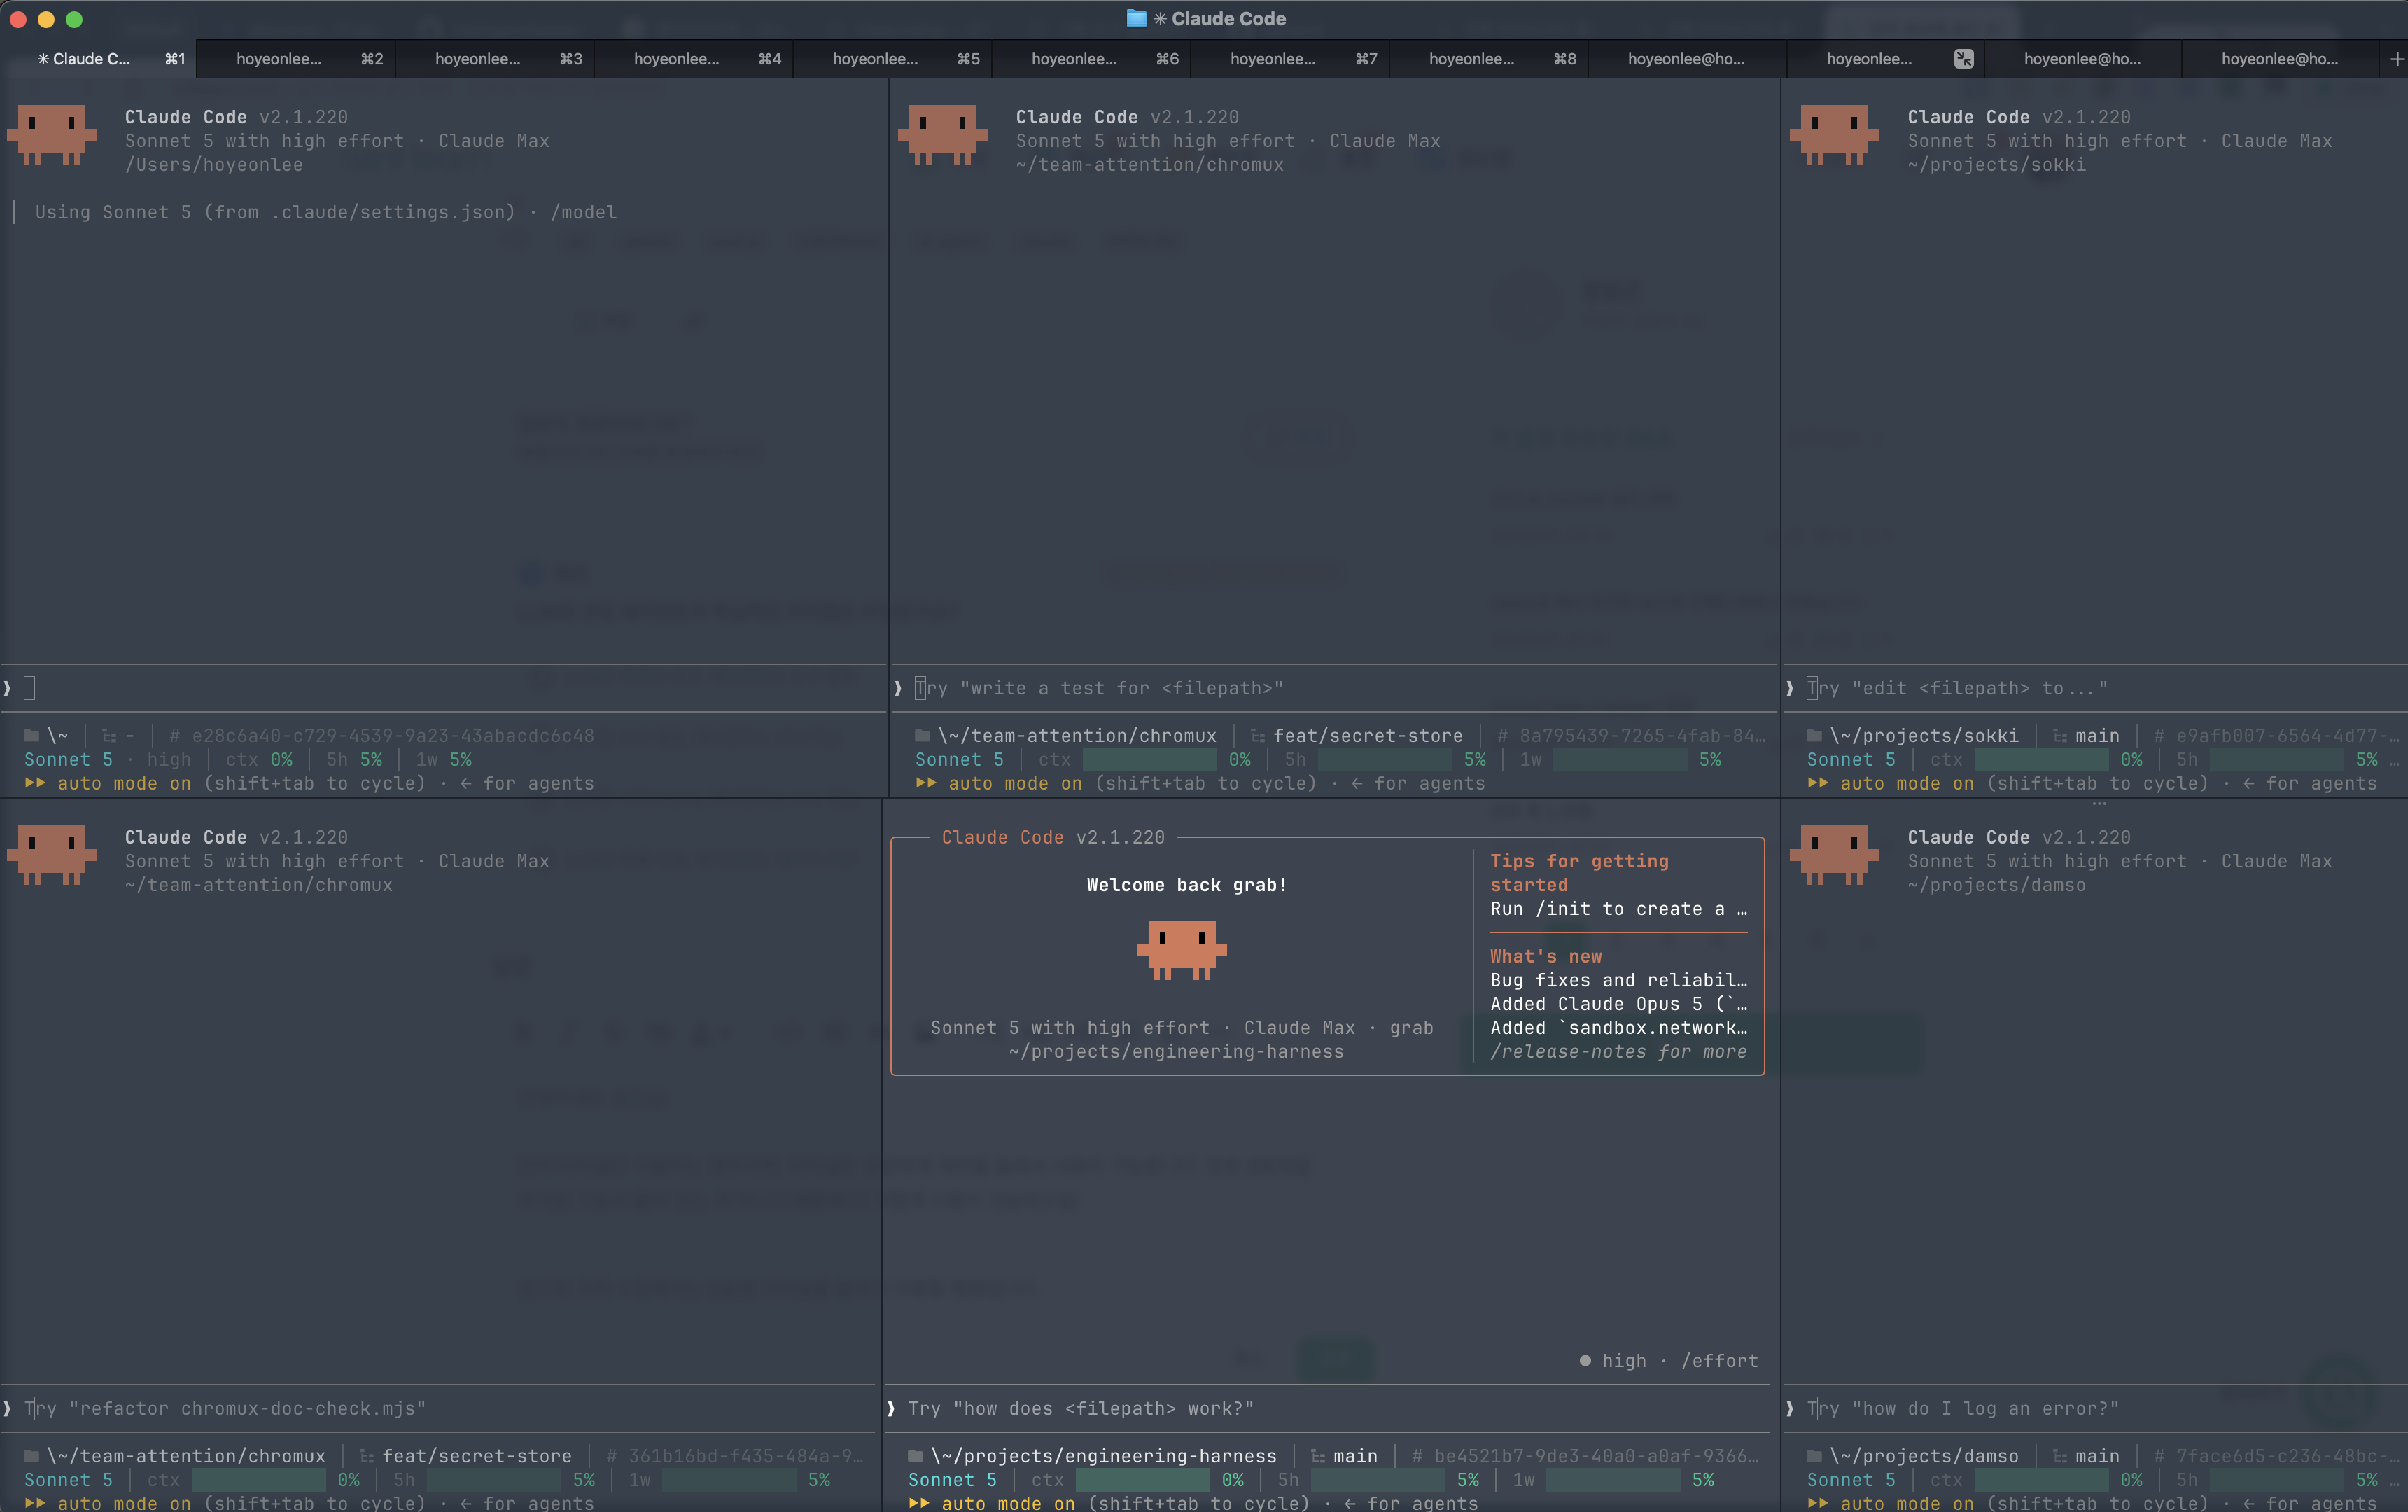
Task: Click the 'Added Claude Opus 5' release note
Action: point(1618,1004)
